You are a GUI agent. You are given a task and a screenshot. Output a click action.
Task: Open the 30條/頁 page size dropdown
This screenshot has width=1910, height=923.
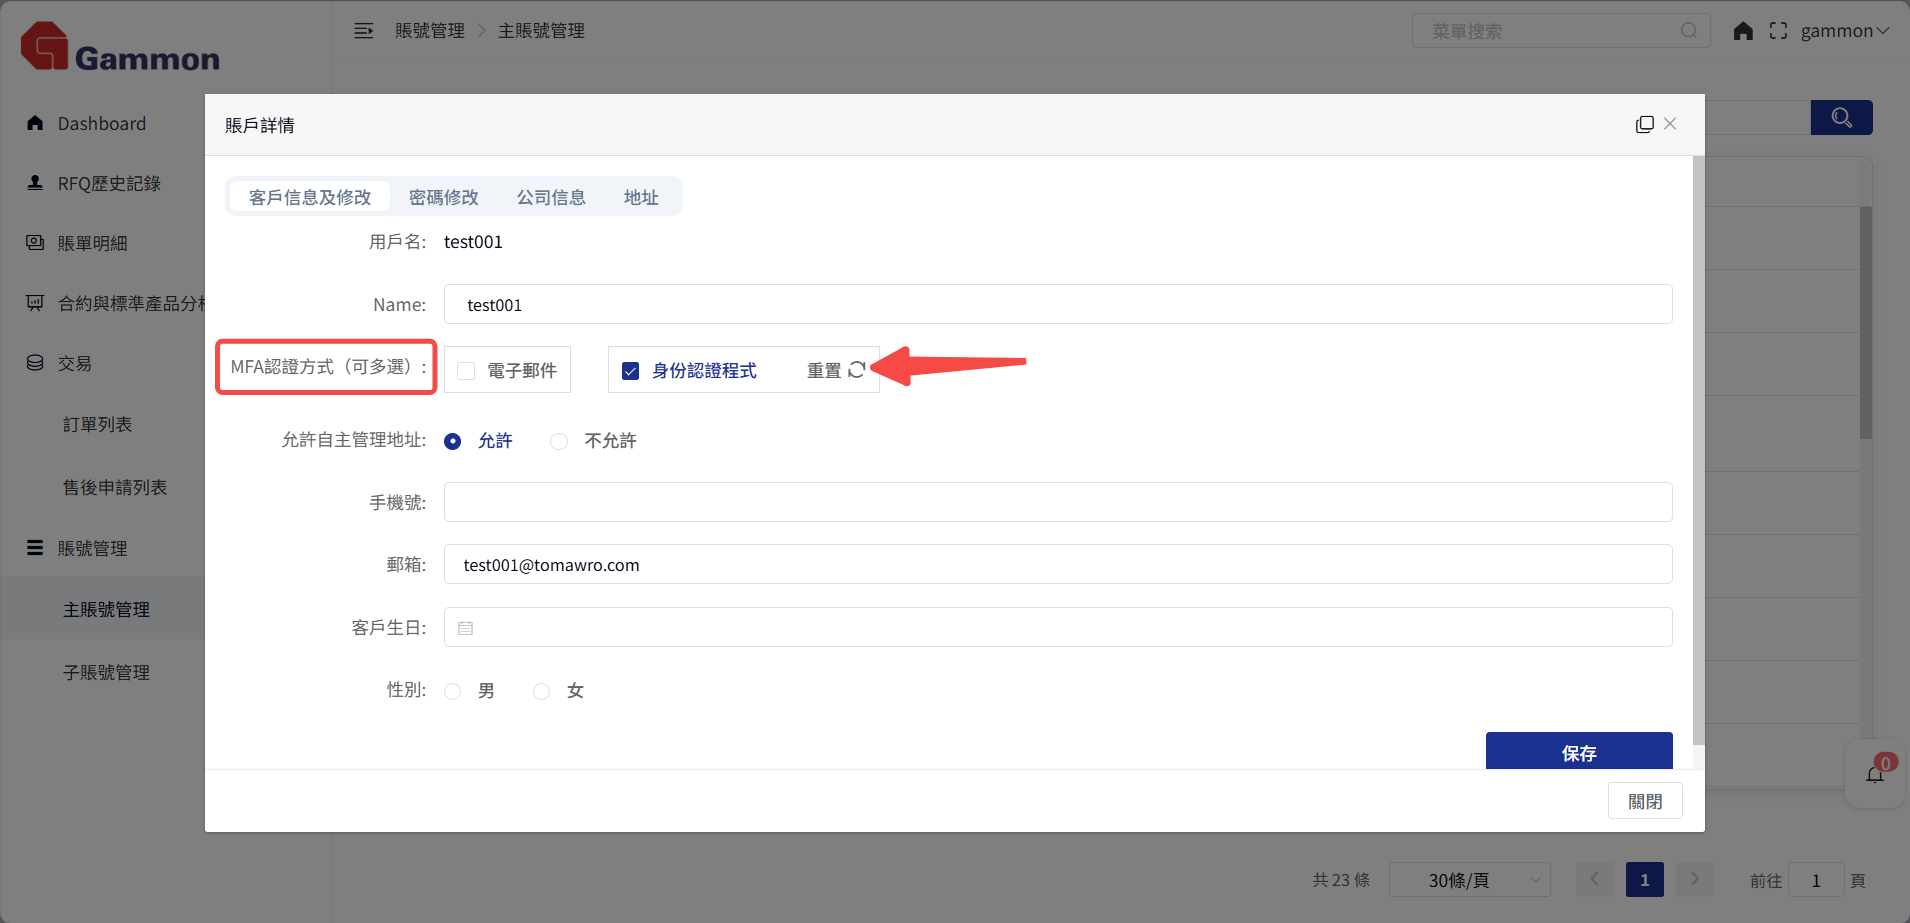click(1469, 880)
